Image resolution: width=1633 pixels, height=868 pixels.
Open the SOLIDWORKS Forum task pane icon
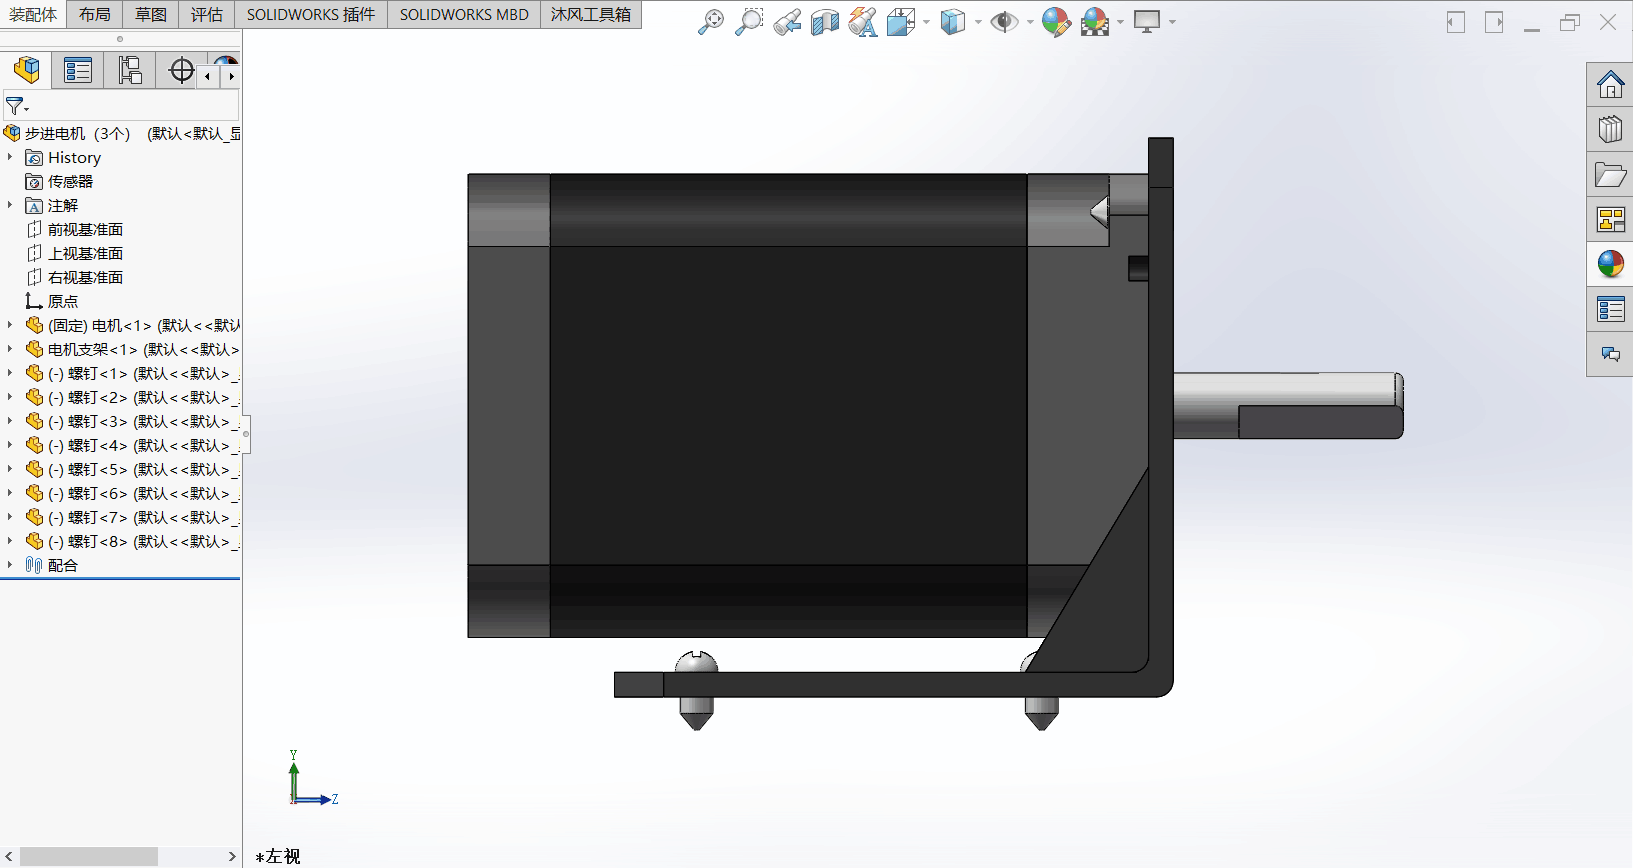(x=1610, y=354)
